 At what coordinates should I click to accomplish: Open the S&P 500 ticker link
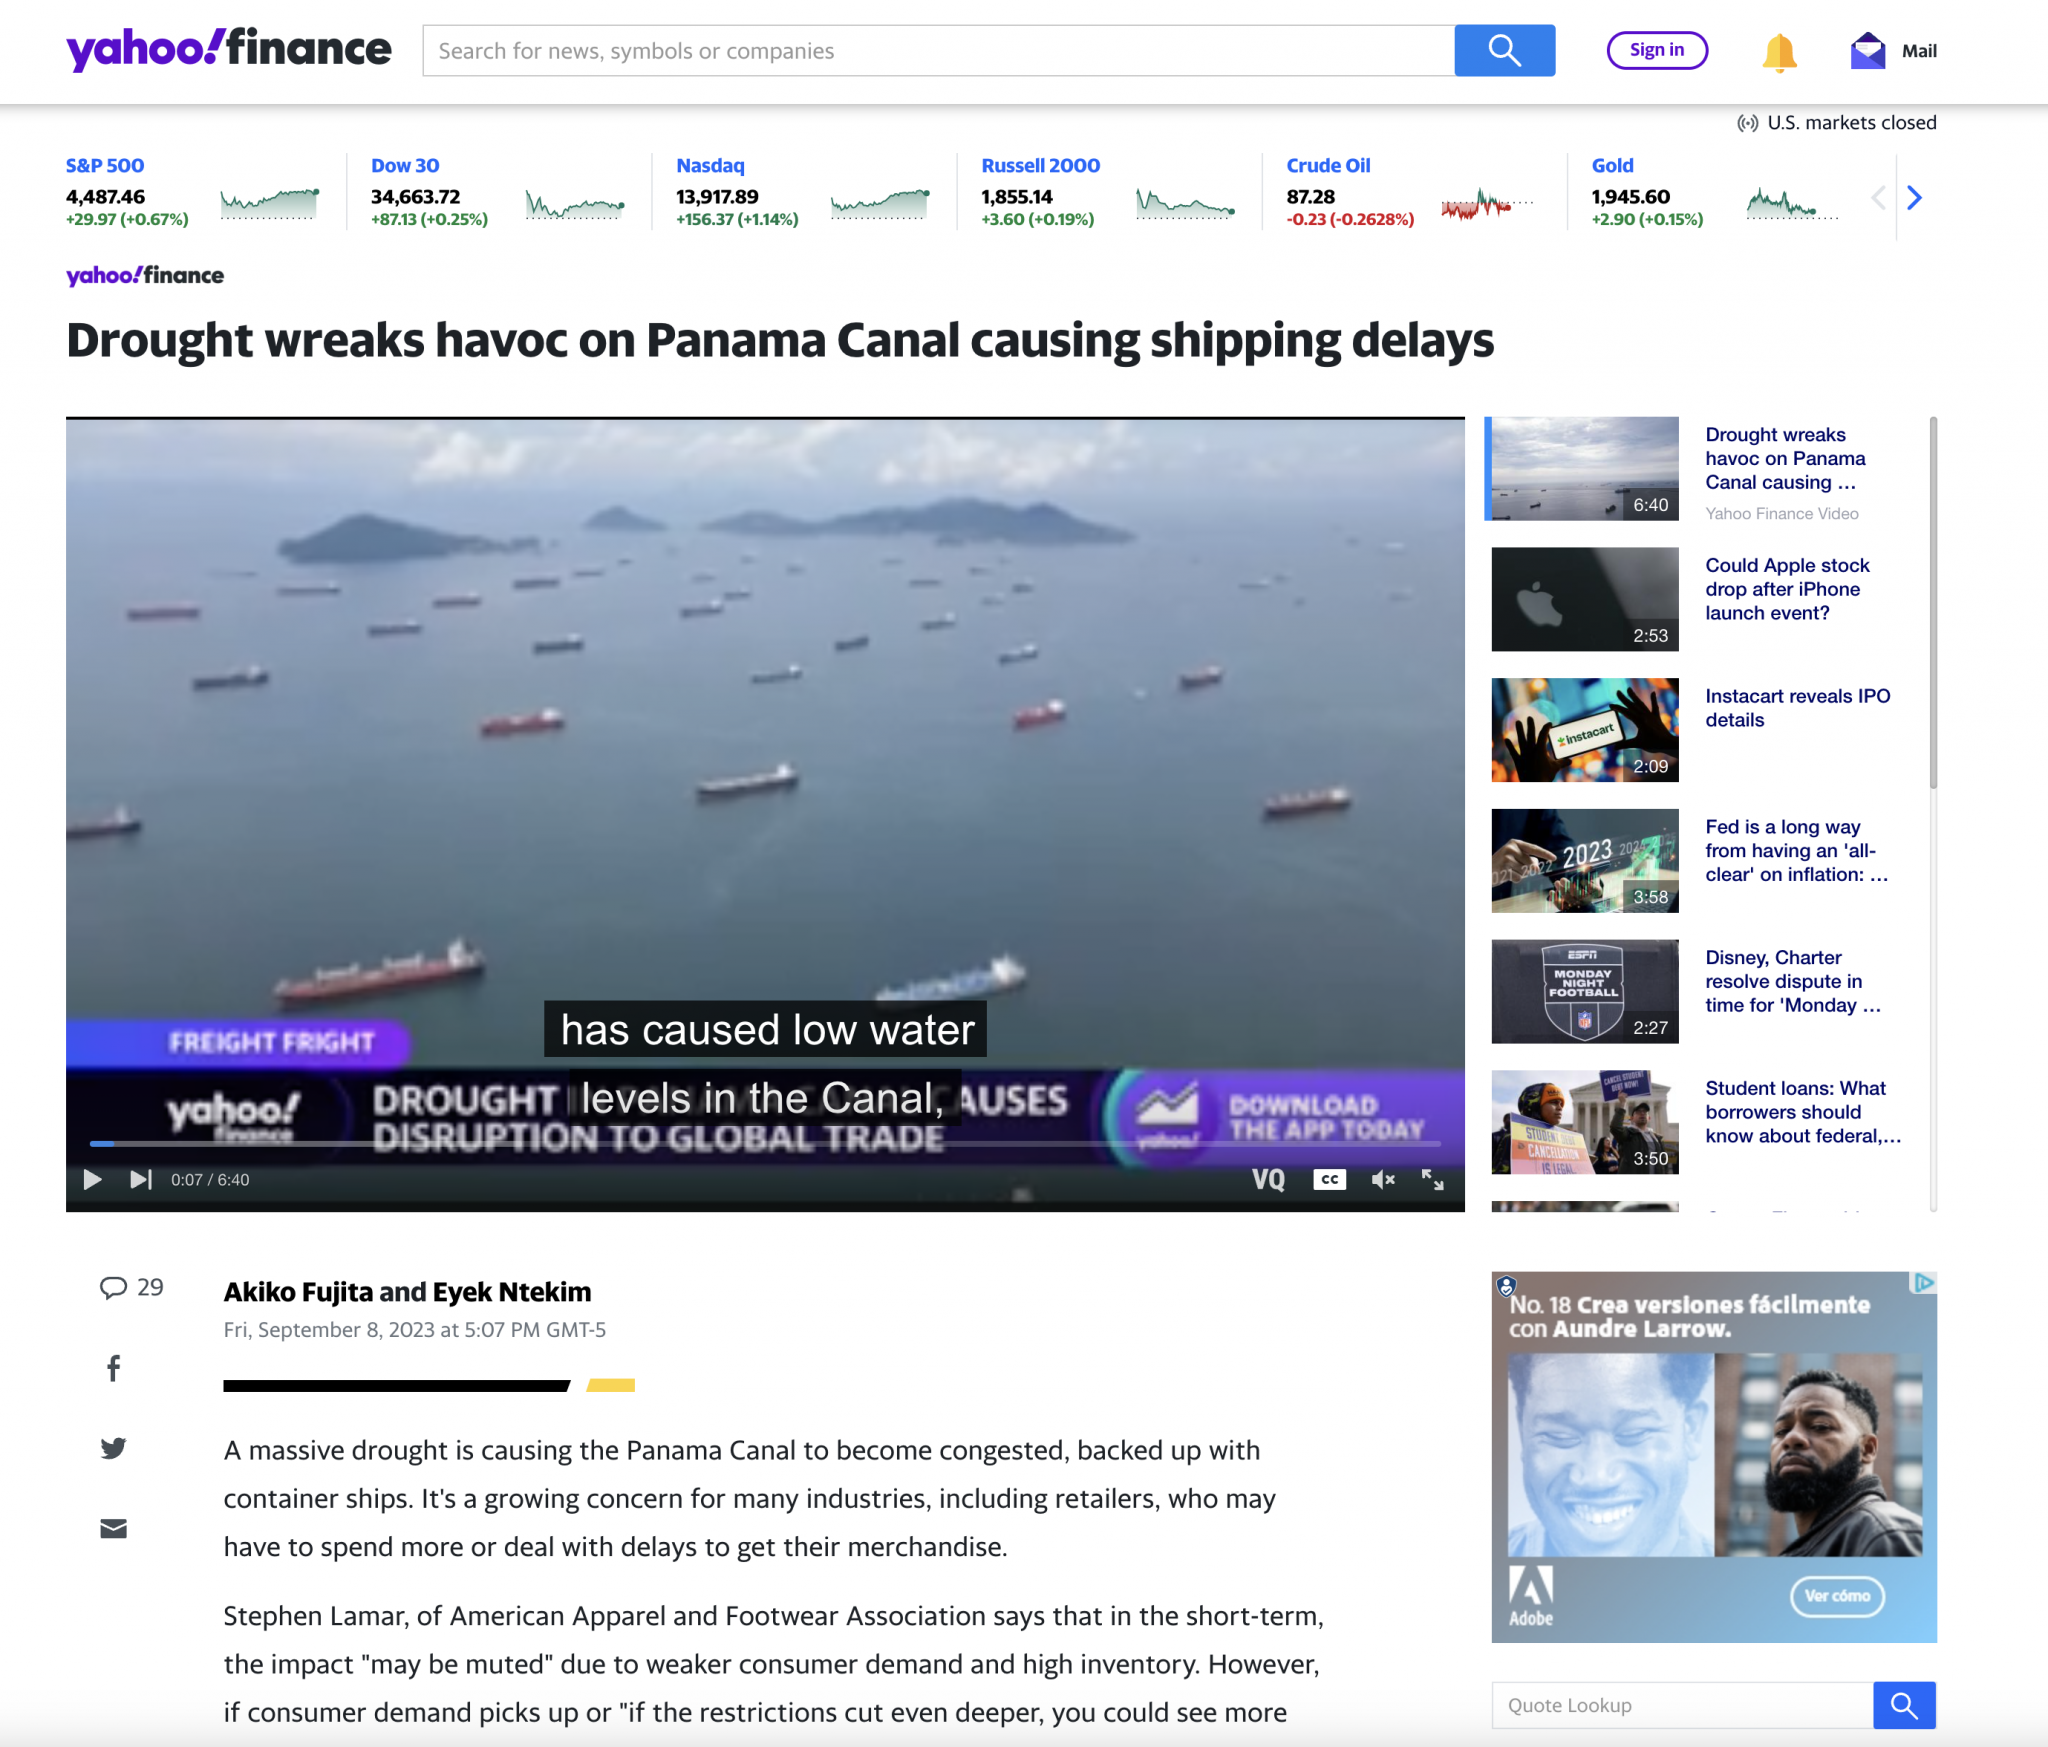click(105, 165)
